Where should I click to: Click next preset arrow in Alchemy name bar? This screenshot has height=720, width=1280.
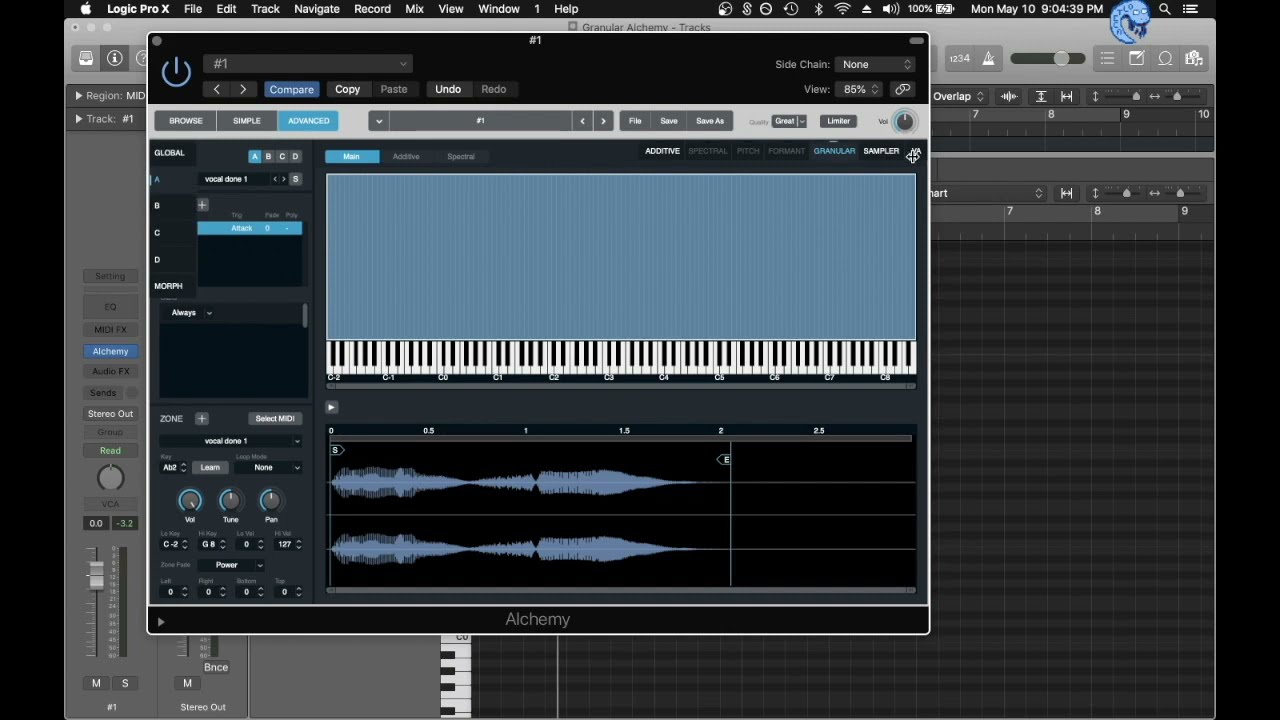click(603, 121)
